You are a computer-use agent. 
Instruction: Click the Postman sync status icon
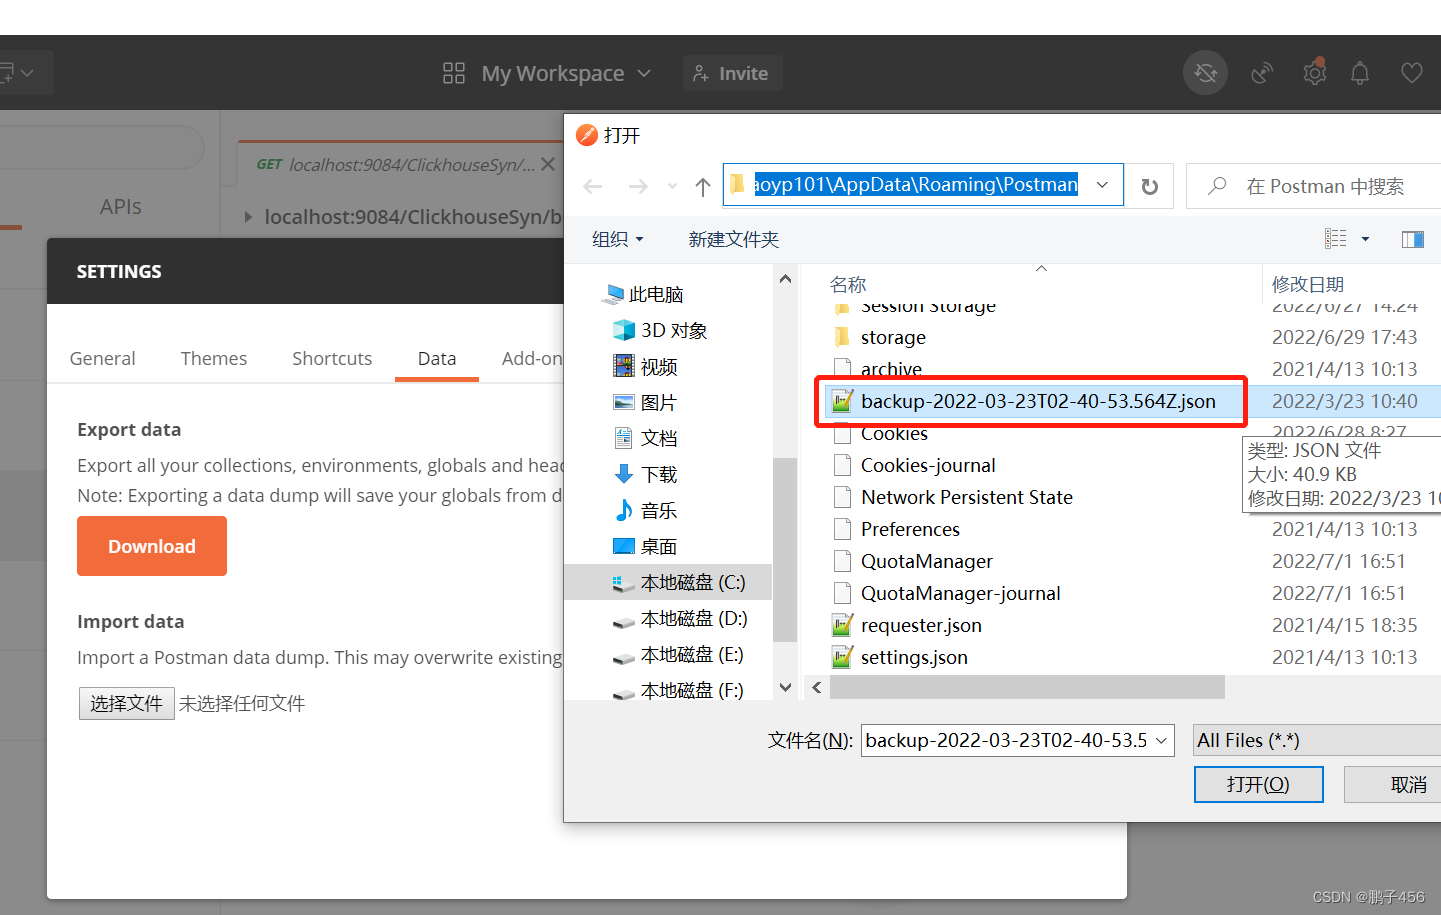(1205, 73)
